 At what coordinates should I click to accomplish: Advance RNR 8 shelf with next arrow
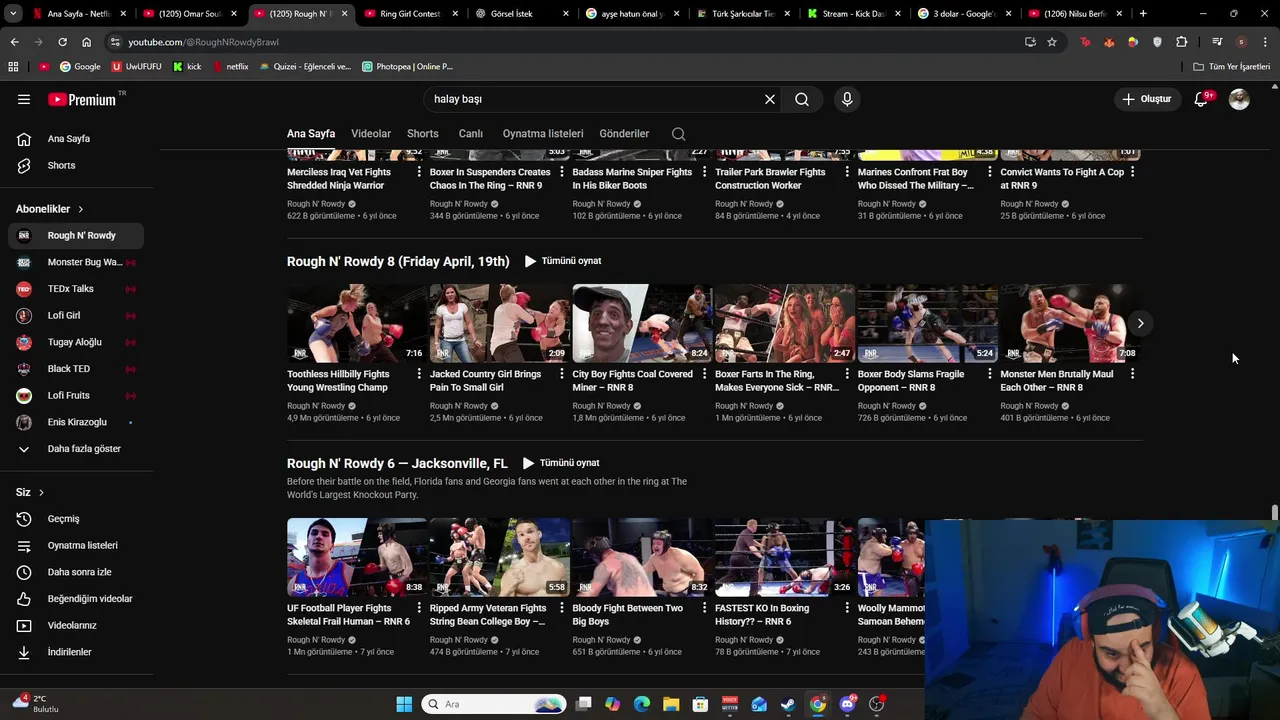point(1140,323)
